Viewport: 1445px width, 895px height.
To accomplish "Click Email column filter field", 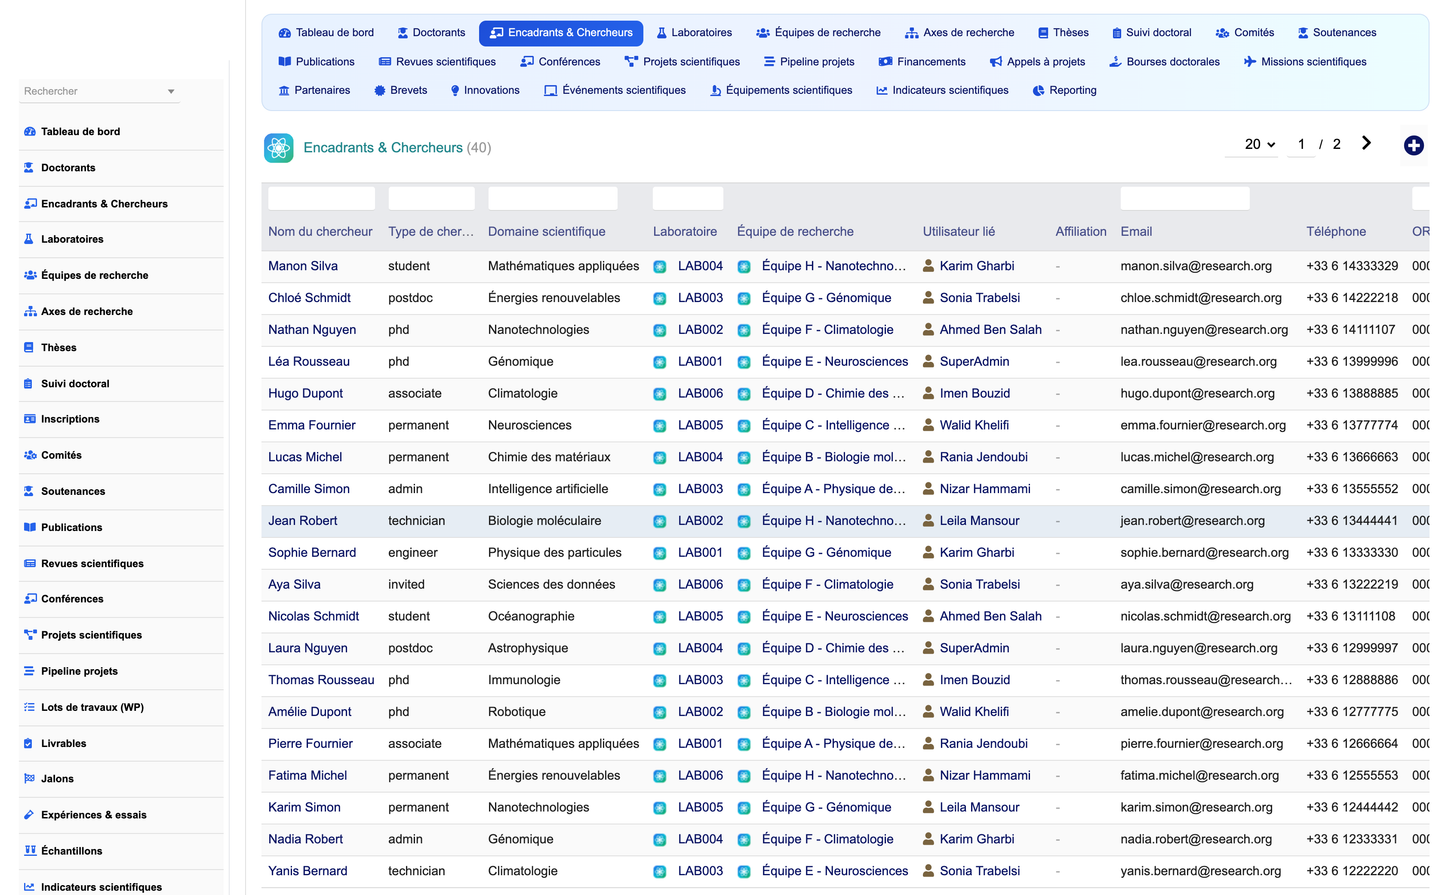I will pos(1185,198).
